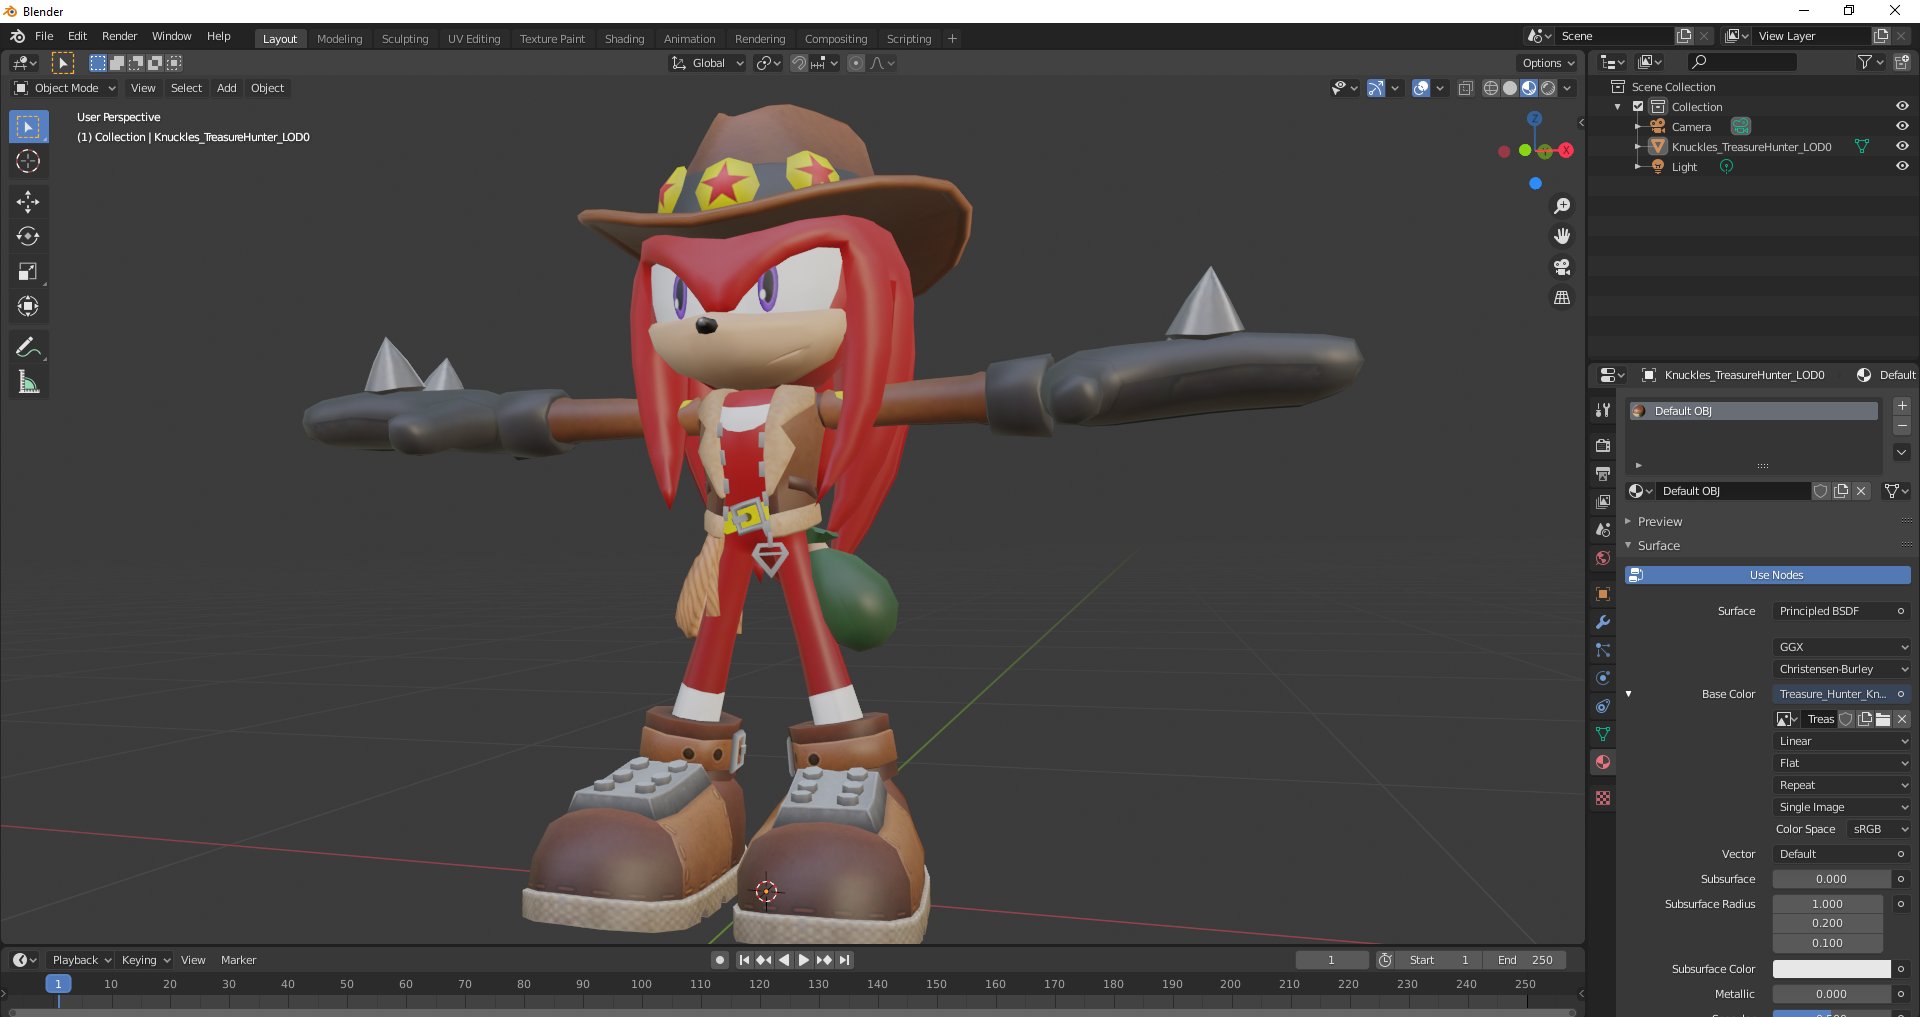Collapse the Surface panel
1920x1017 pixels.
pos(1658,546)
